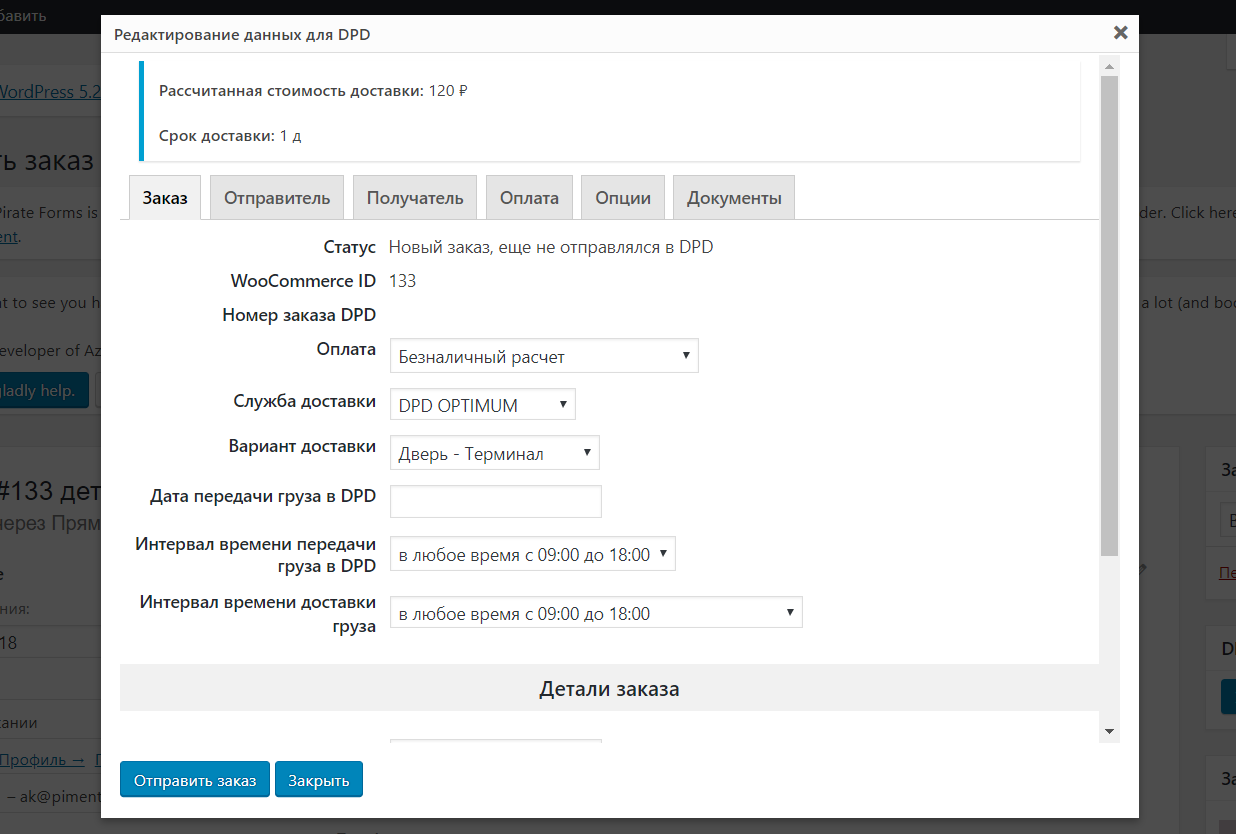Viewport: 1236px width, 834px height.
Task: Open the Отправитель tab
Action: point(277,197)
